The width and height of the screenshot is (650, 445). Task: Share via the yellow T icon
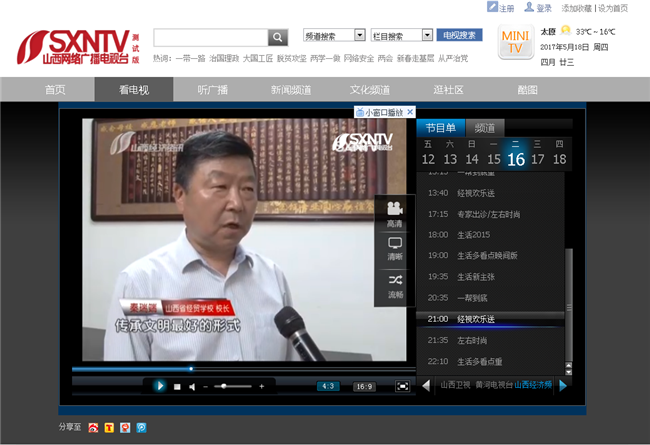[109, 428]
